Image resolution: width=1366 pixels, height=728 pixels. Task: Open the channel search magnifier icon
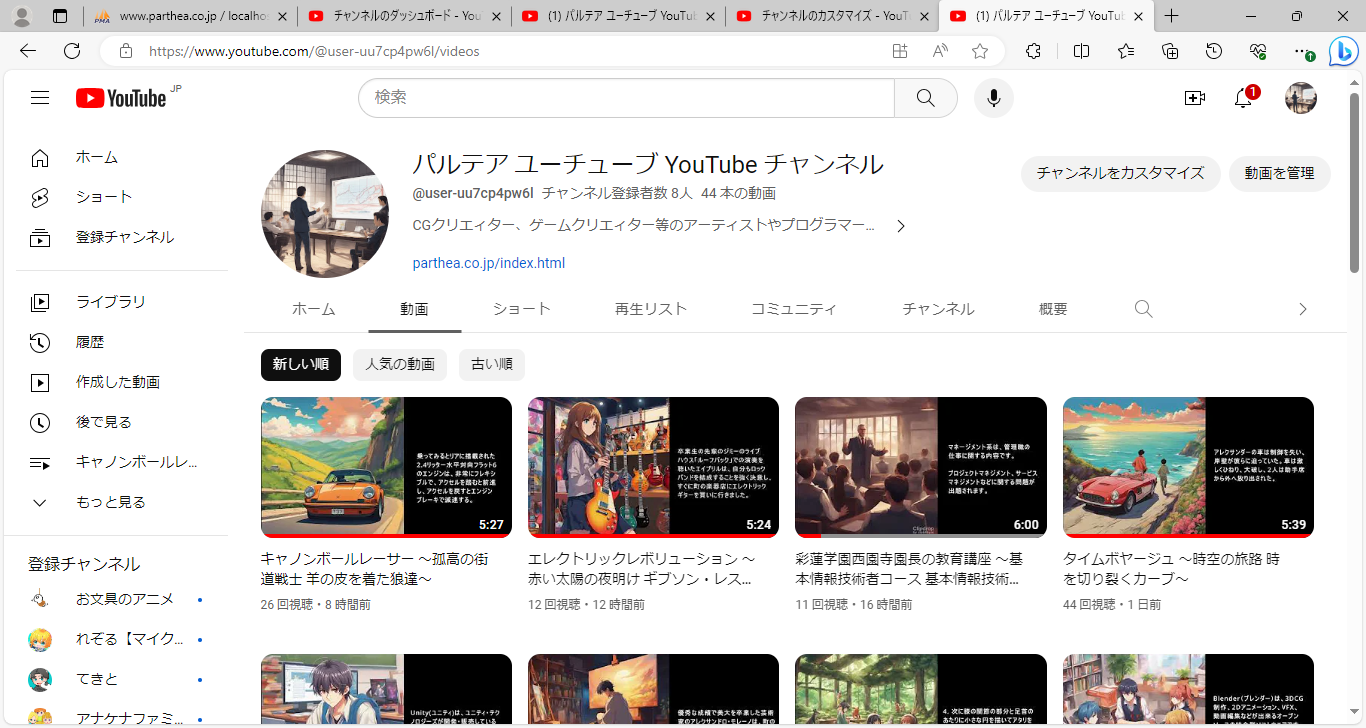pyautogui.click(x=1143, y=310)
